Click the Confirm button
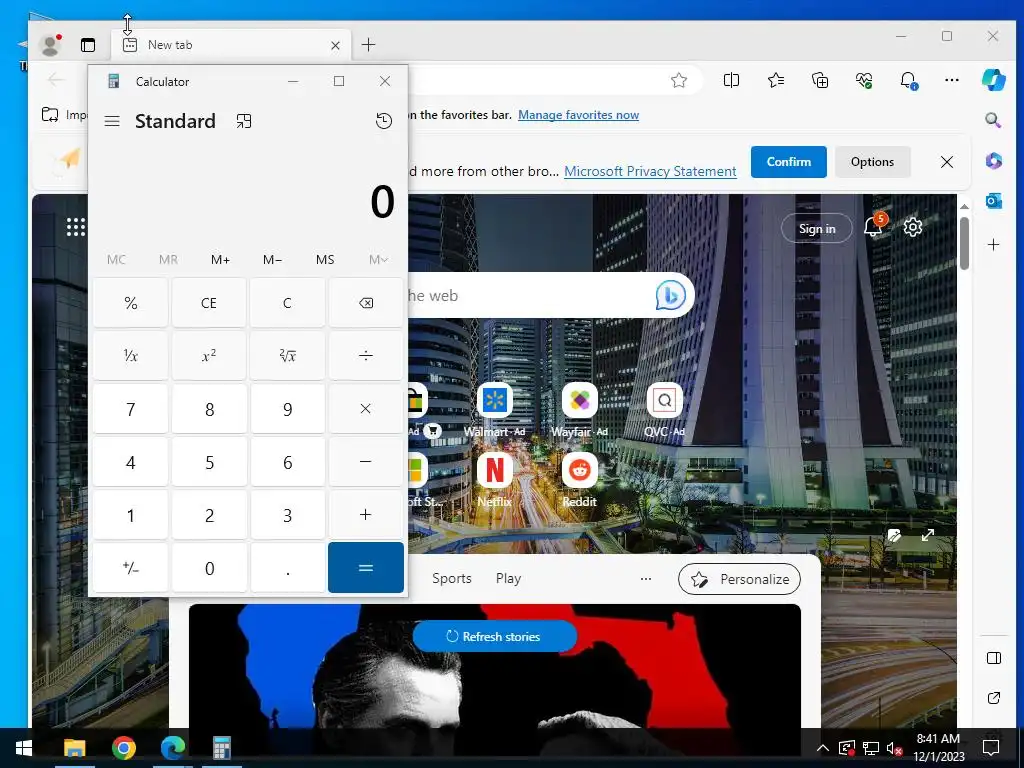 click(x=789, y=162)
